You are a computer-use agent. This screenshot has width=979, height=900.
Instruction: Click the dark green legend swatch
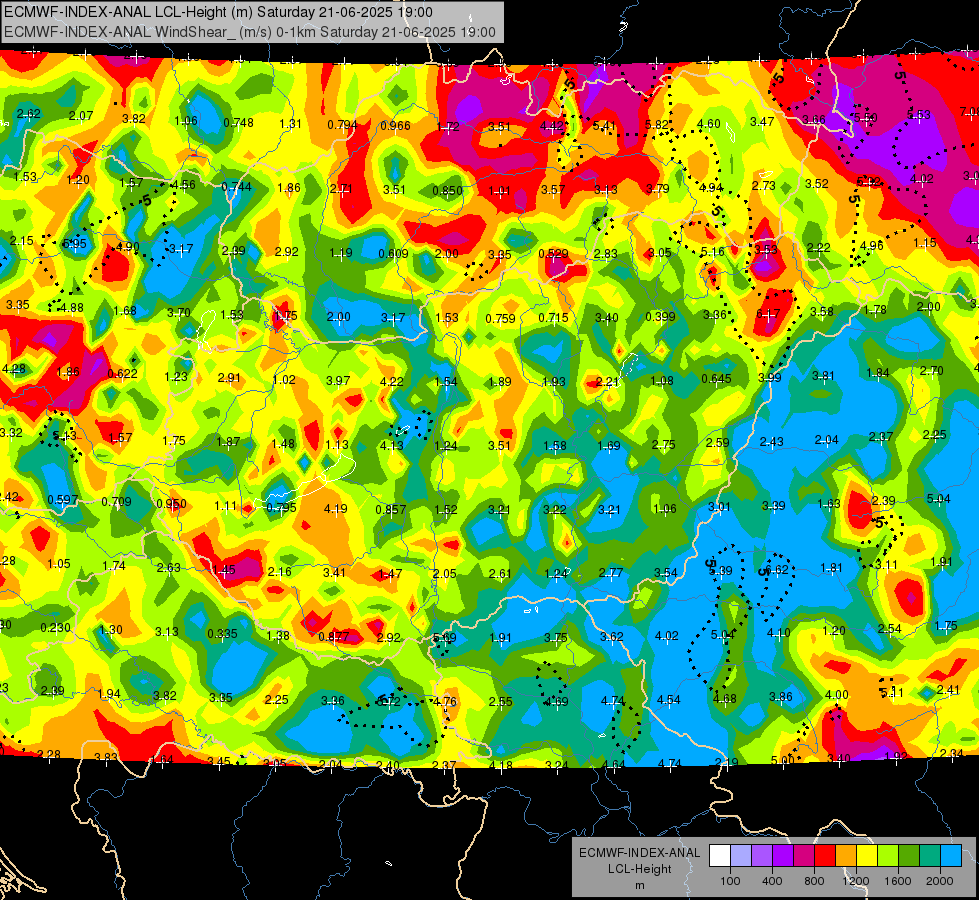910,855
